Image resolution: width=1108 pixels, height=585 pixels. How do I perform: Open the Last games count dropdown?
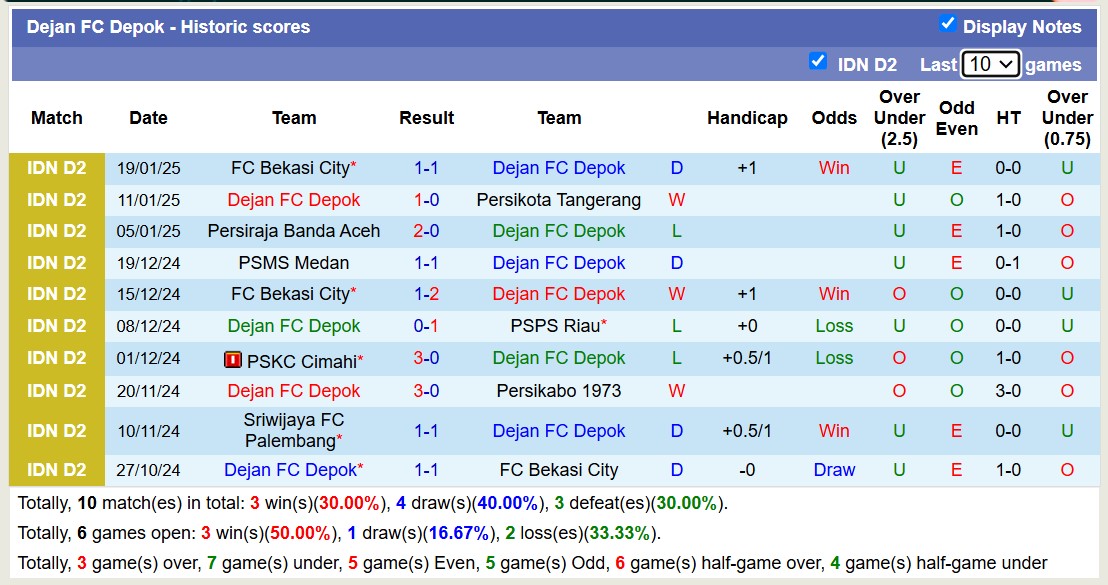(990, 64)
